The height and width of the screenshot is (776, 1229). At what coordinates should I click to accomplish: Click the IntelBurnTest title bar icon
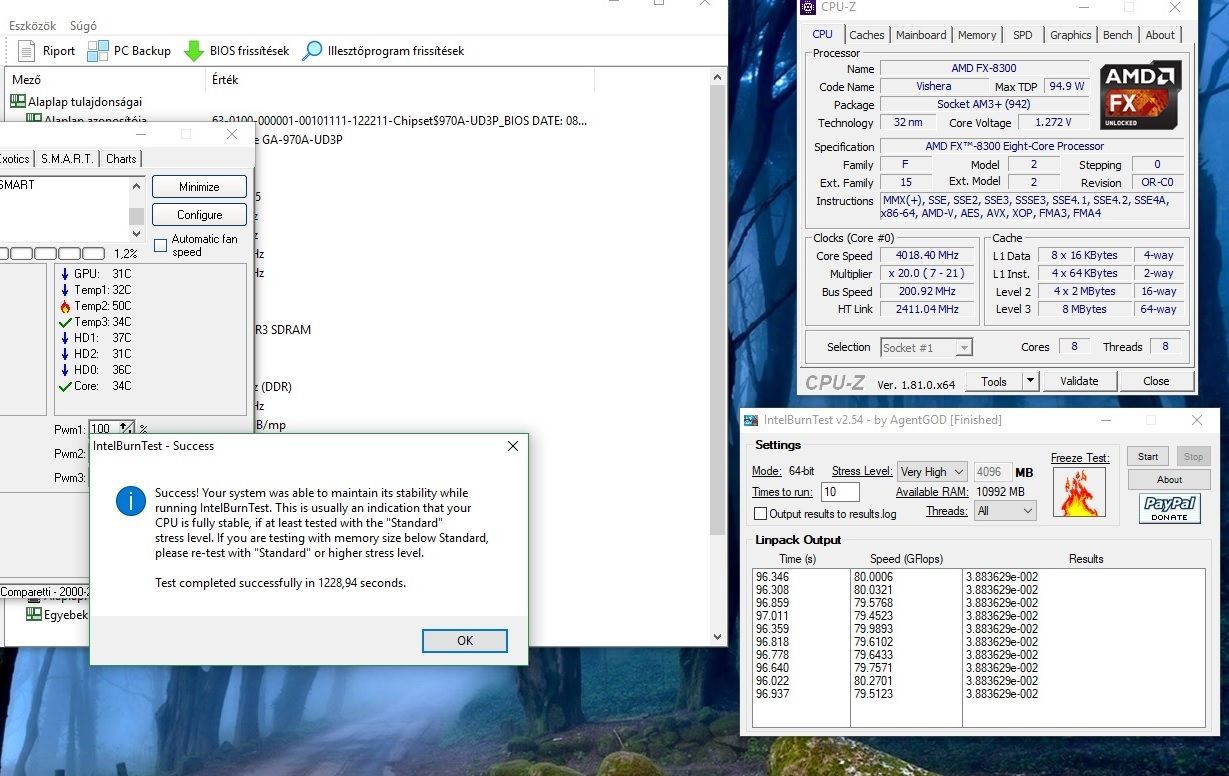coord(751,420)
